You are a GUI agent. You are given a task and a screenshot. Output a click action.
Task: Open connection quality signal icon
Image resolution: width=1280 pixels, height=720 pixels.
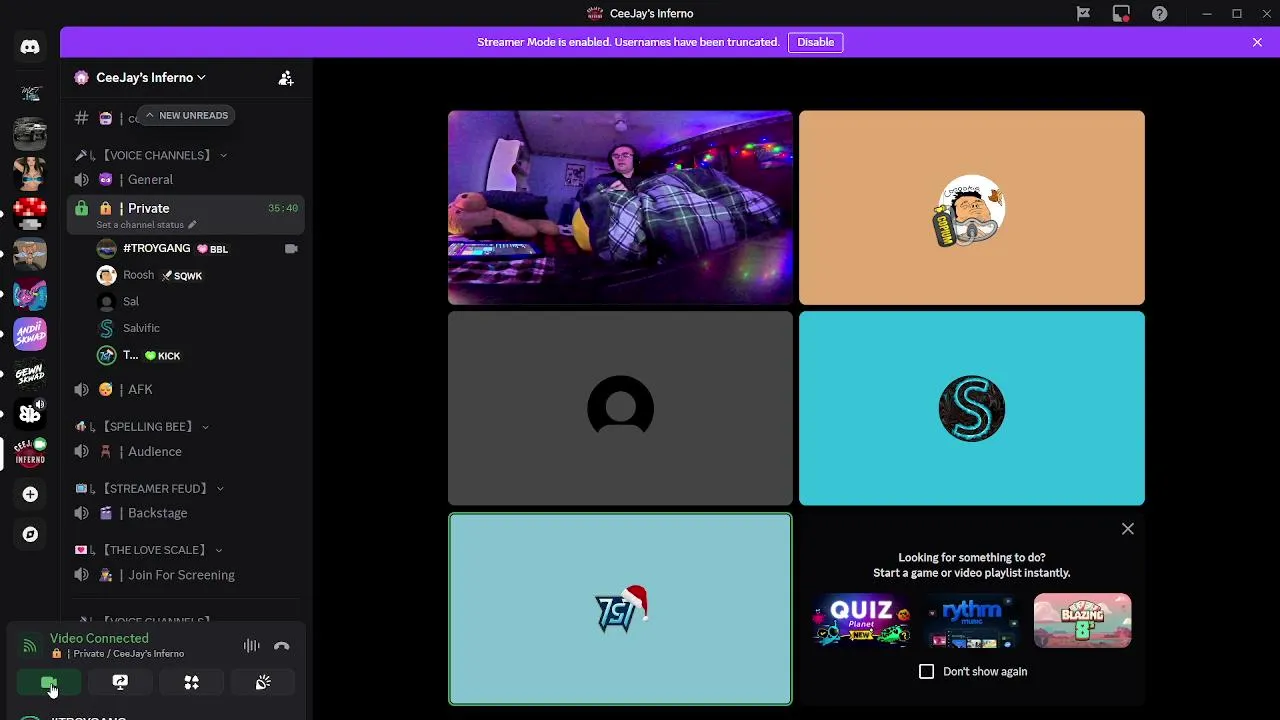tap(30, 646)
